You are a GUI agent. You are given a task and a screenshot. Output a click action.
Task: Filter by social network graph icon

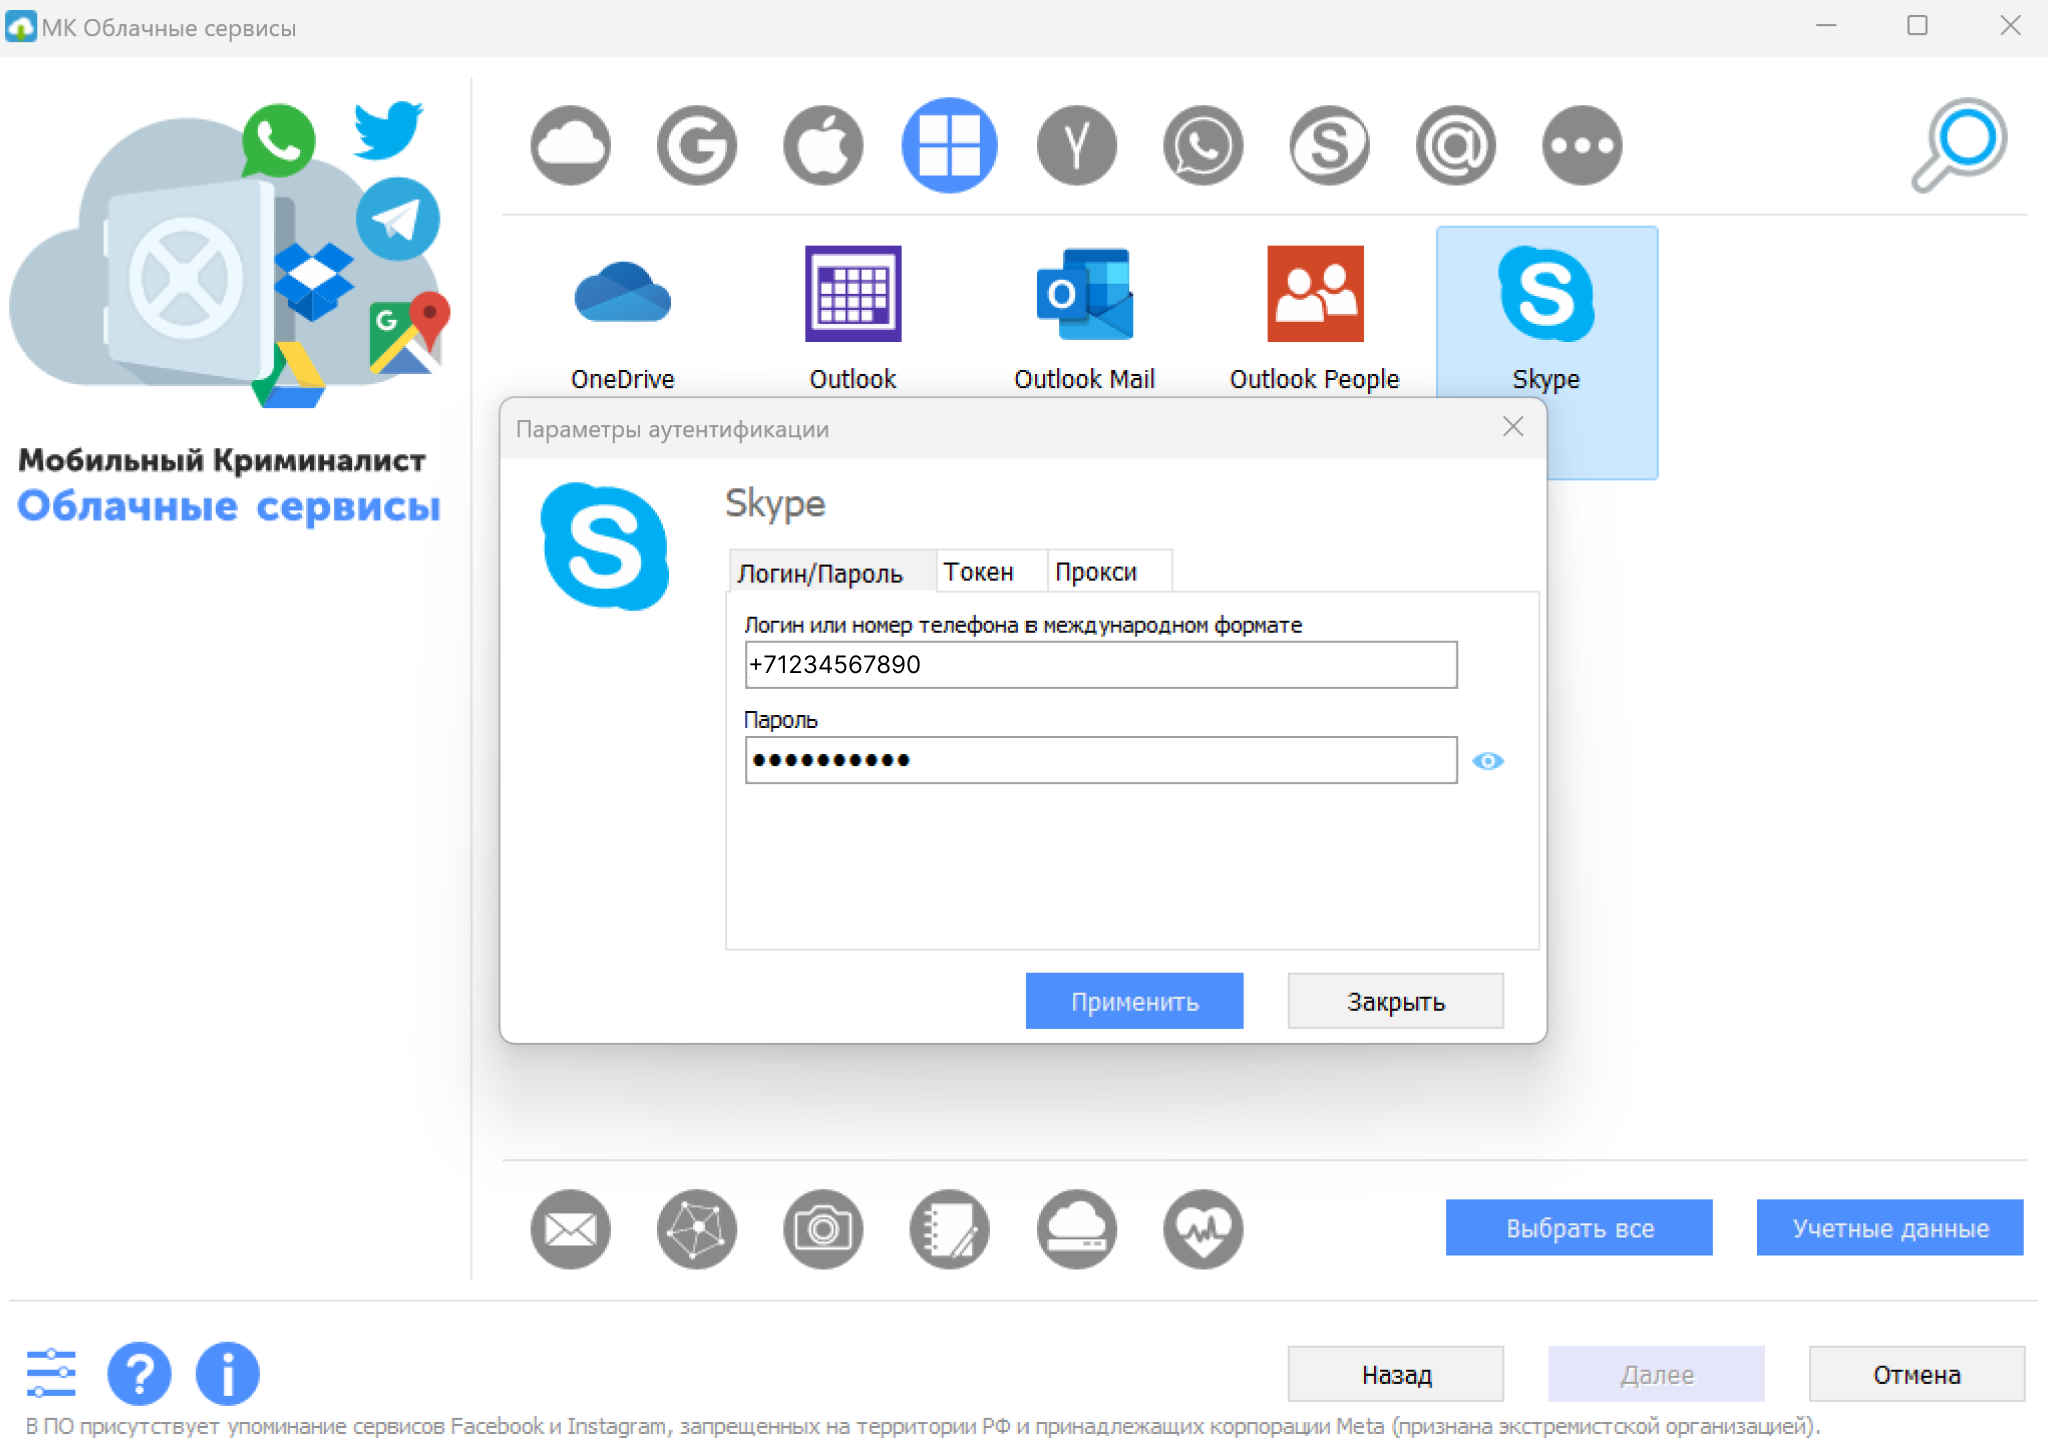697,1229
